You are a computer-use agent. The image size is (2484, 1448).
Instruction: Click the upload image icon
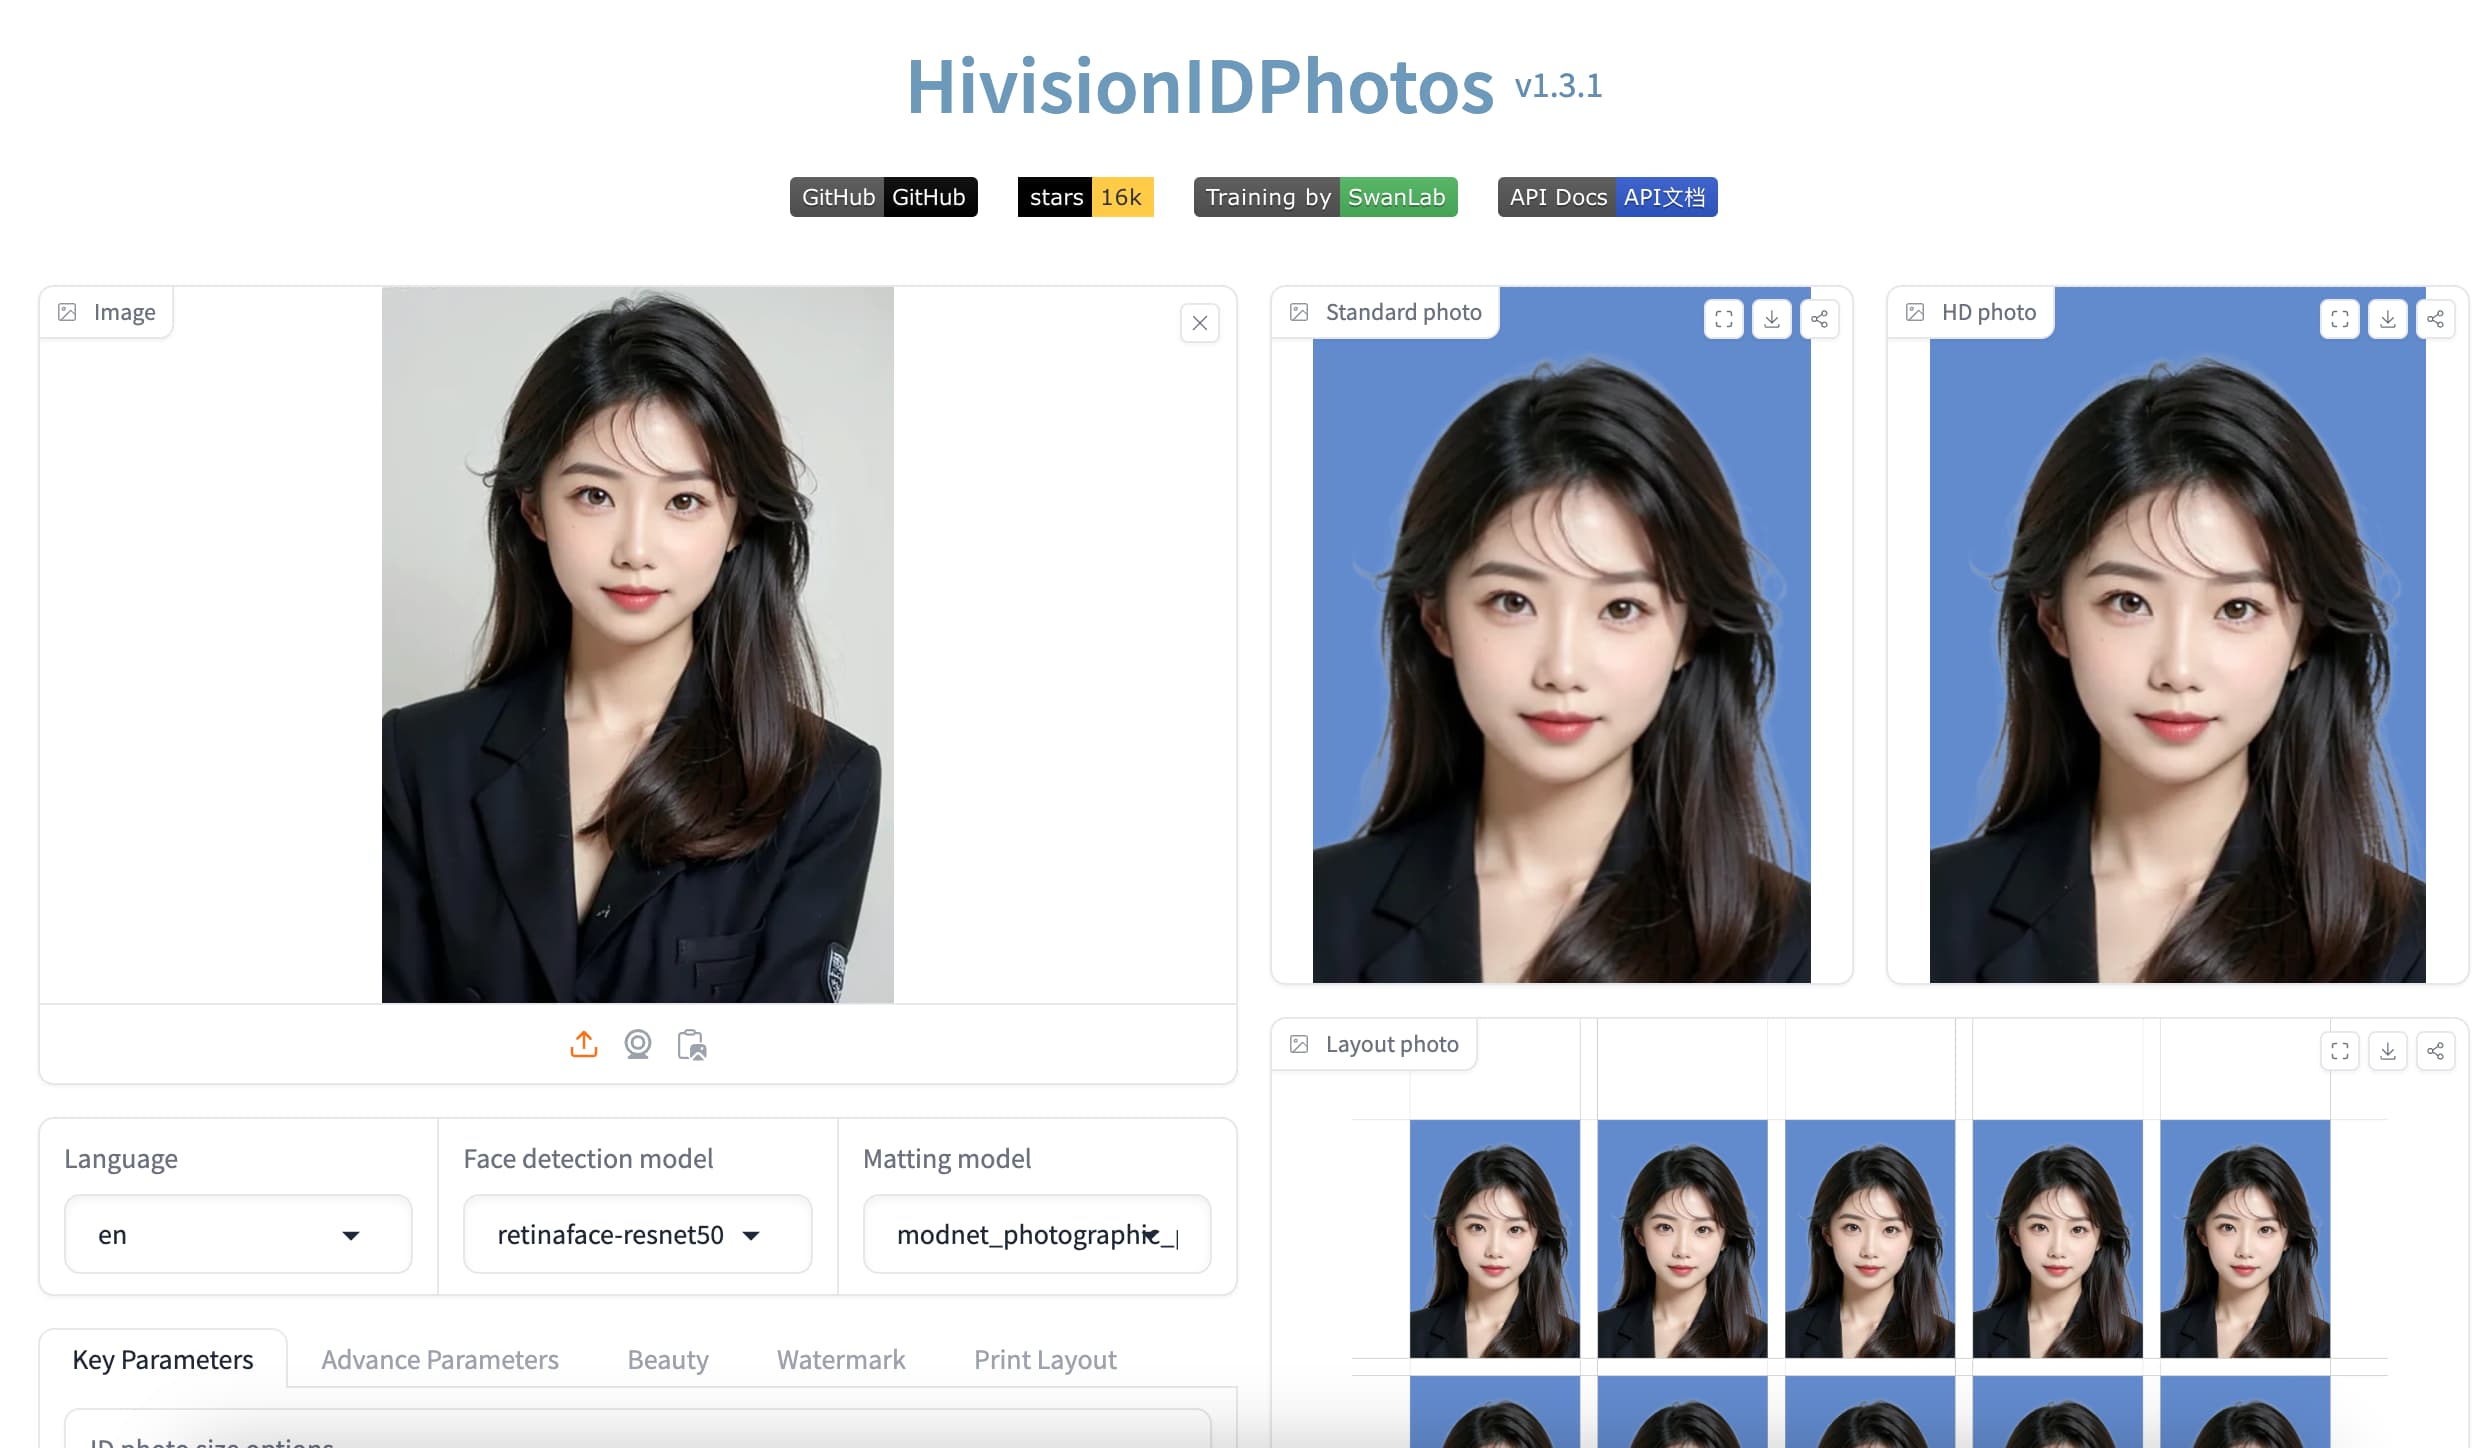point(584,1044)
